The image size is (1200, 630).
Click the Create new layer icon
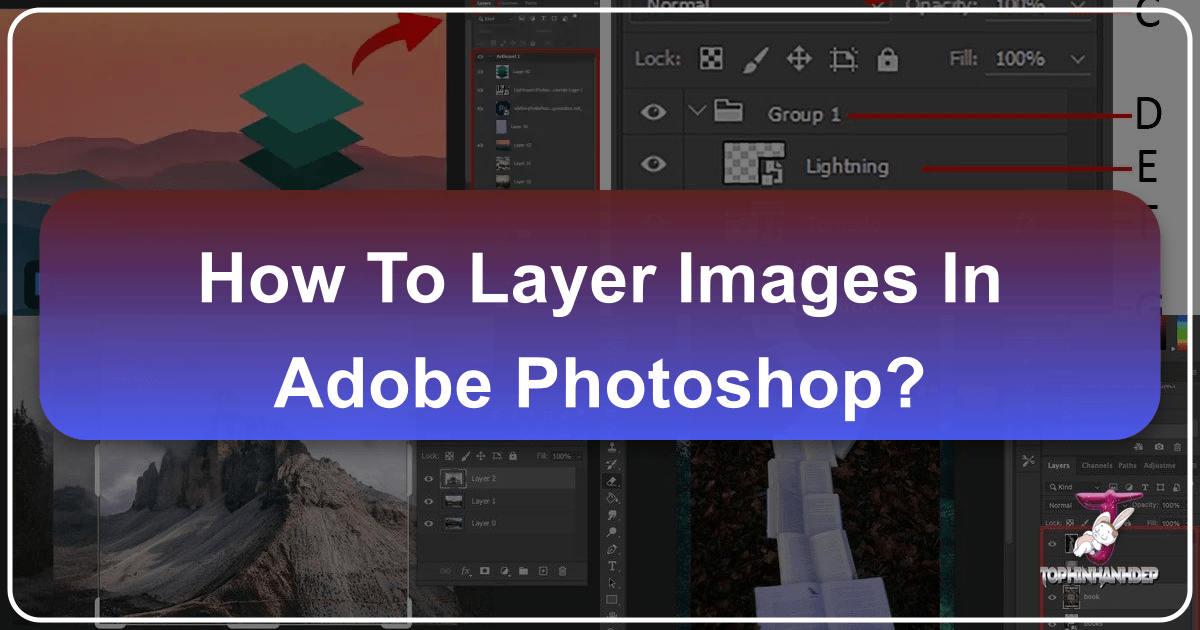pyautogui.click(x=543, y=570)
